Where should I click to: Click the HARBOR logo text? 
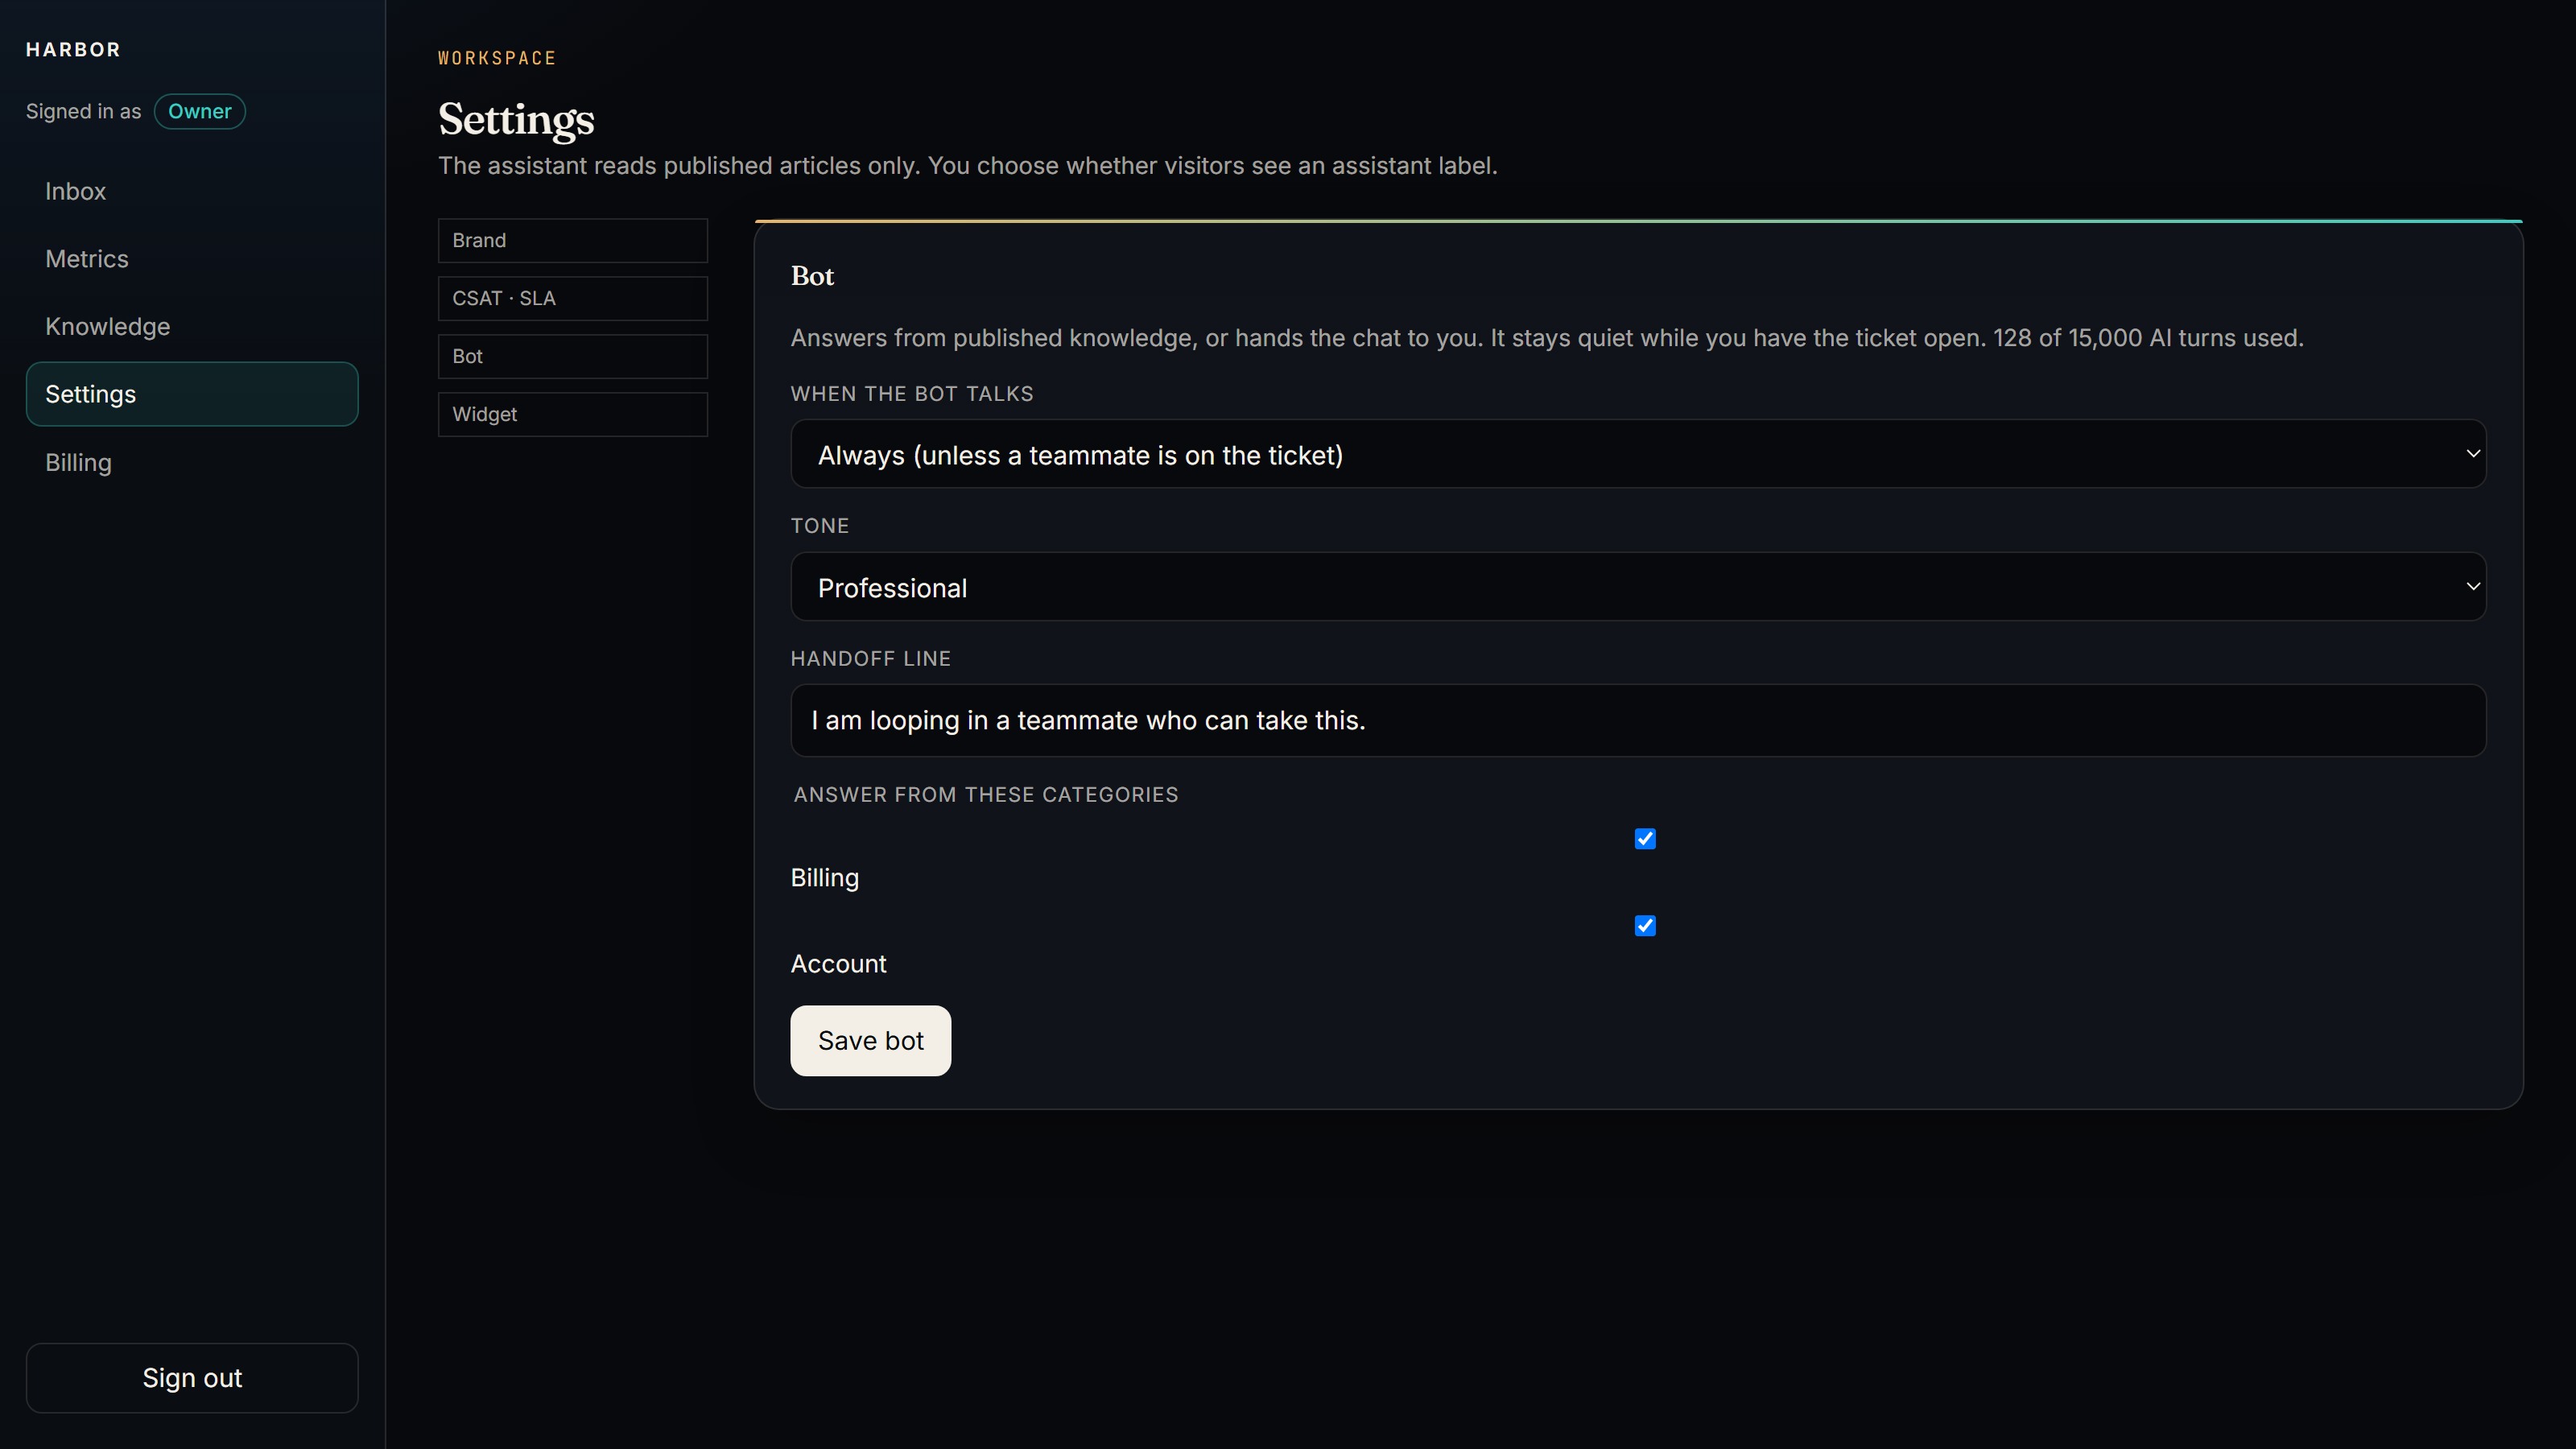click(x=73, y=50)
